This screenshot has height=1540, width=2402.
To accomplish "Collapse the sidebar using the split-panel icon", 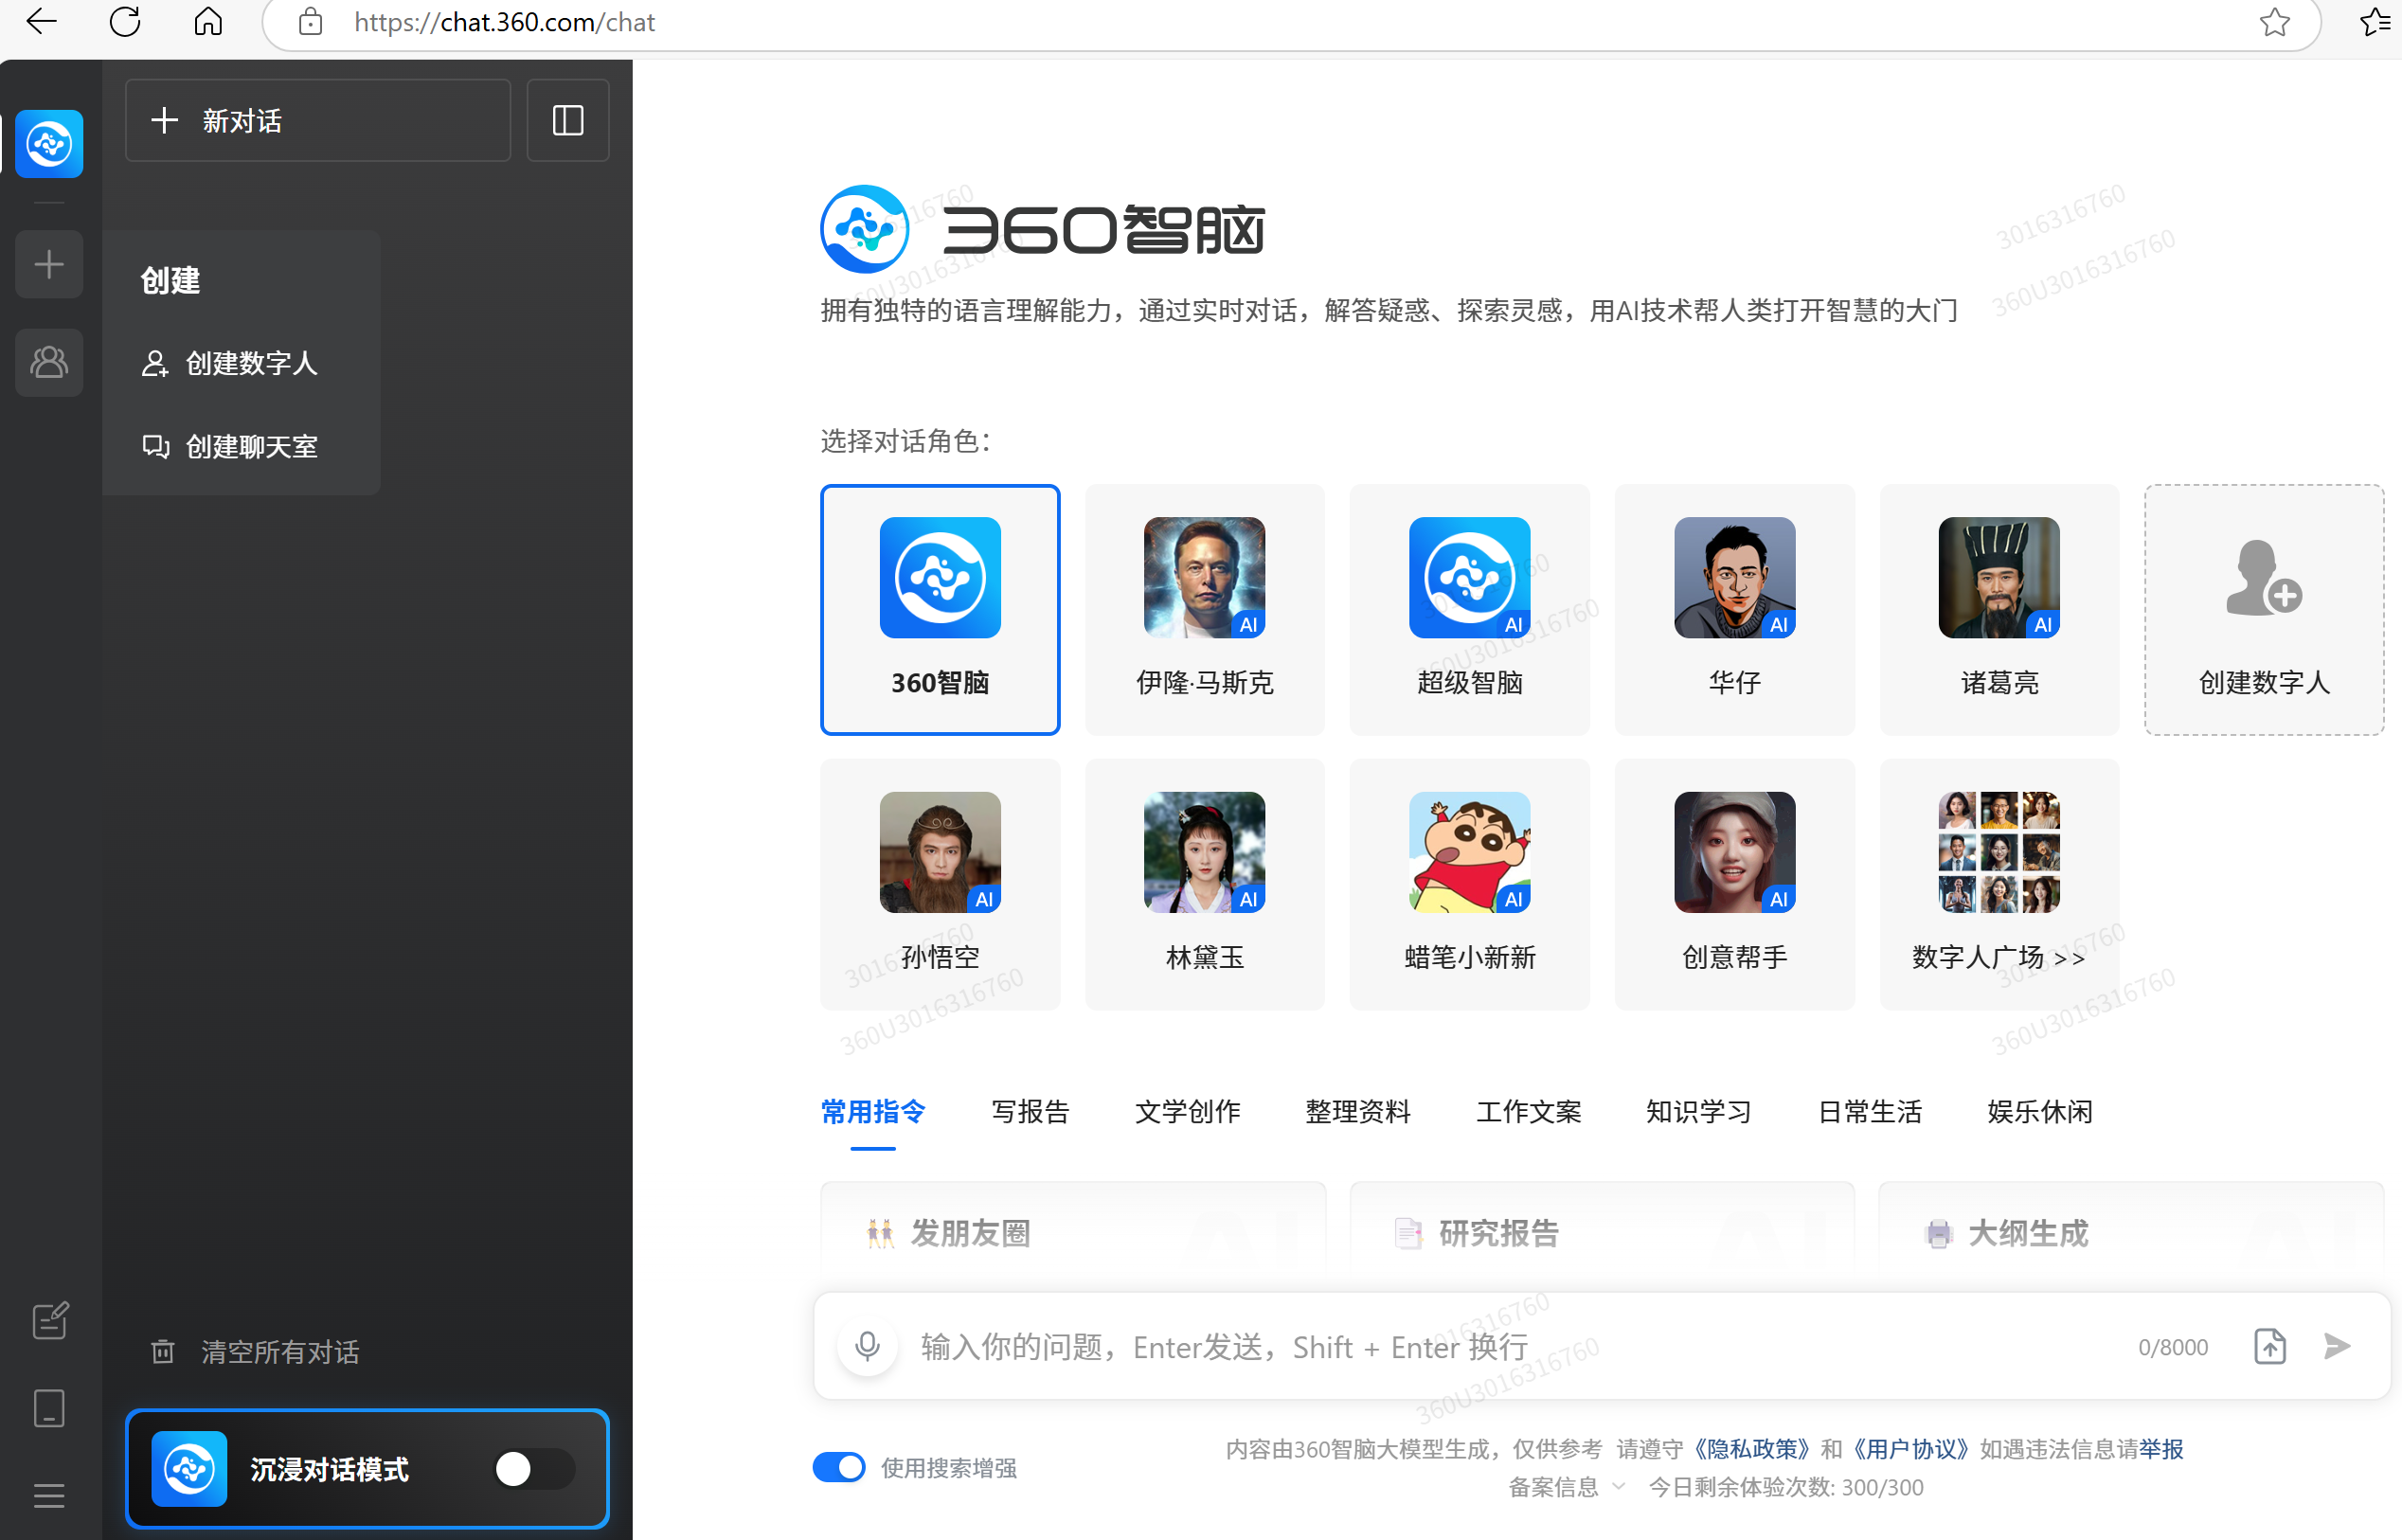I will 567,120.
